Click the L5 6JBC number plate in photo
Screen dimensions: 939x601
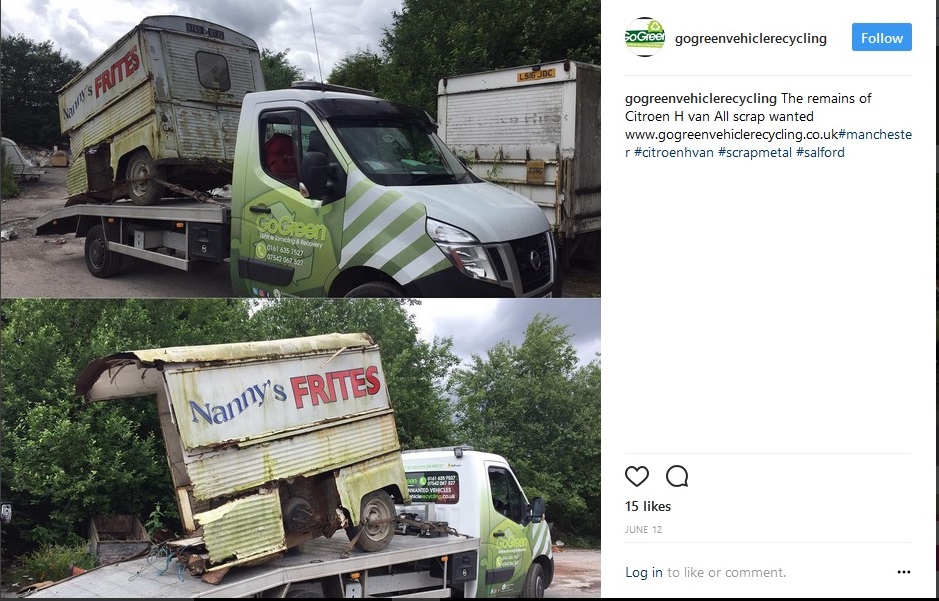coord(536,75)
